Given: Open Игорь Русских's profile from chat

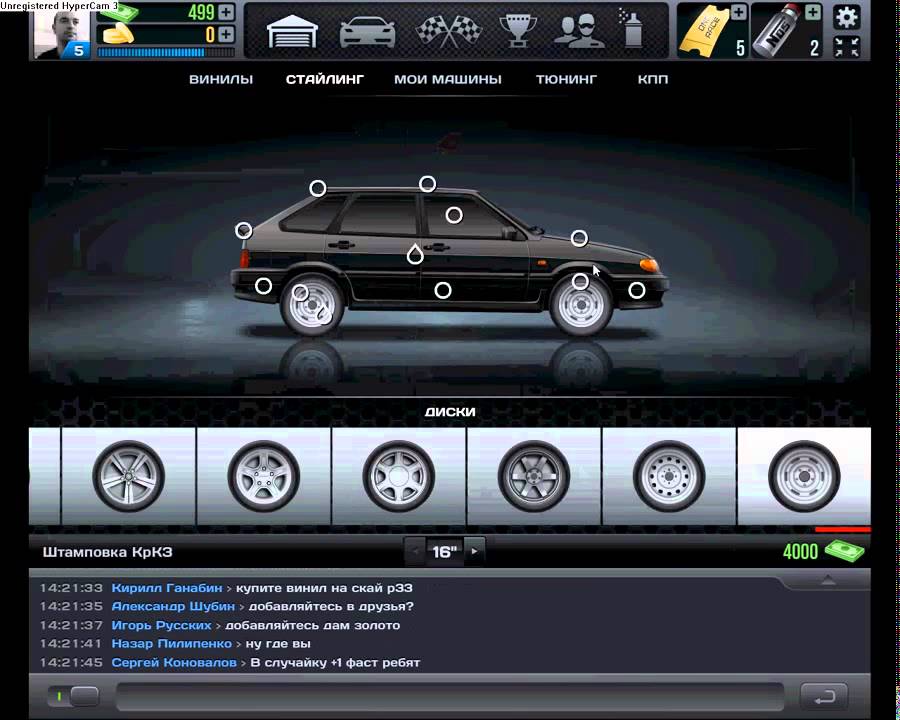Looking at the screenshot, I should 161,625.
